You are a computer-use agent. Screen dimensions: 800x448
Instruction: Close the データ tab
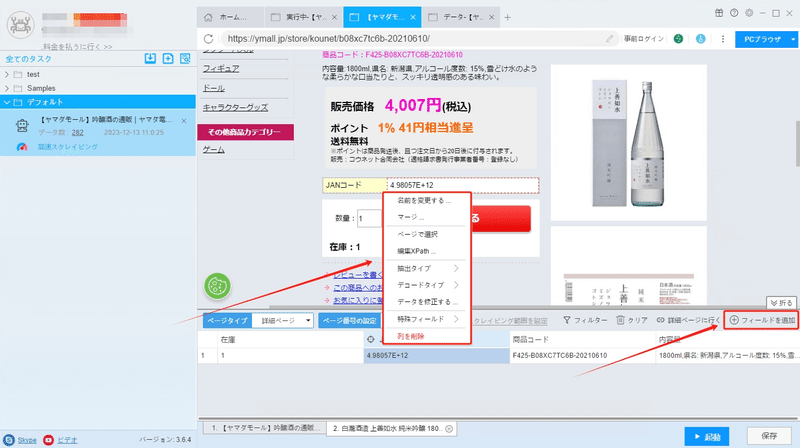click(x=491, y=17)
